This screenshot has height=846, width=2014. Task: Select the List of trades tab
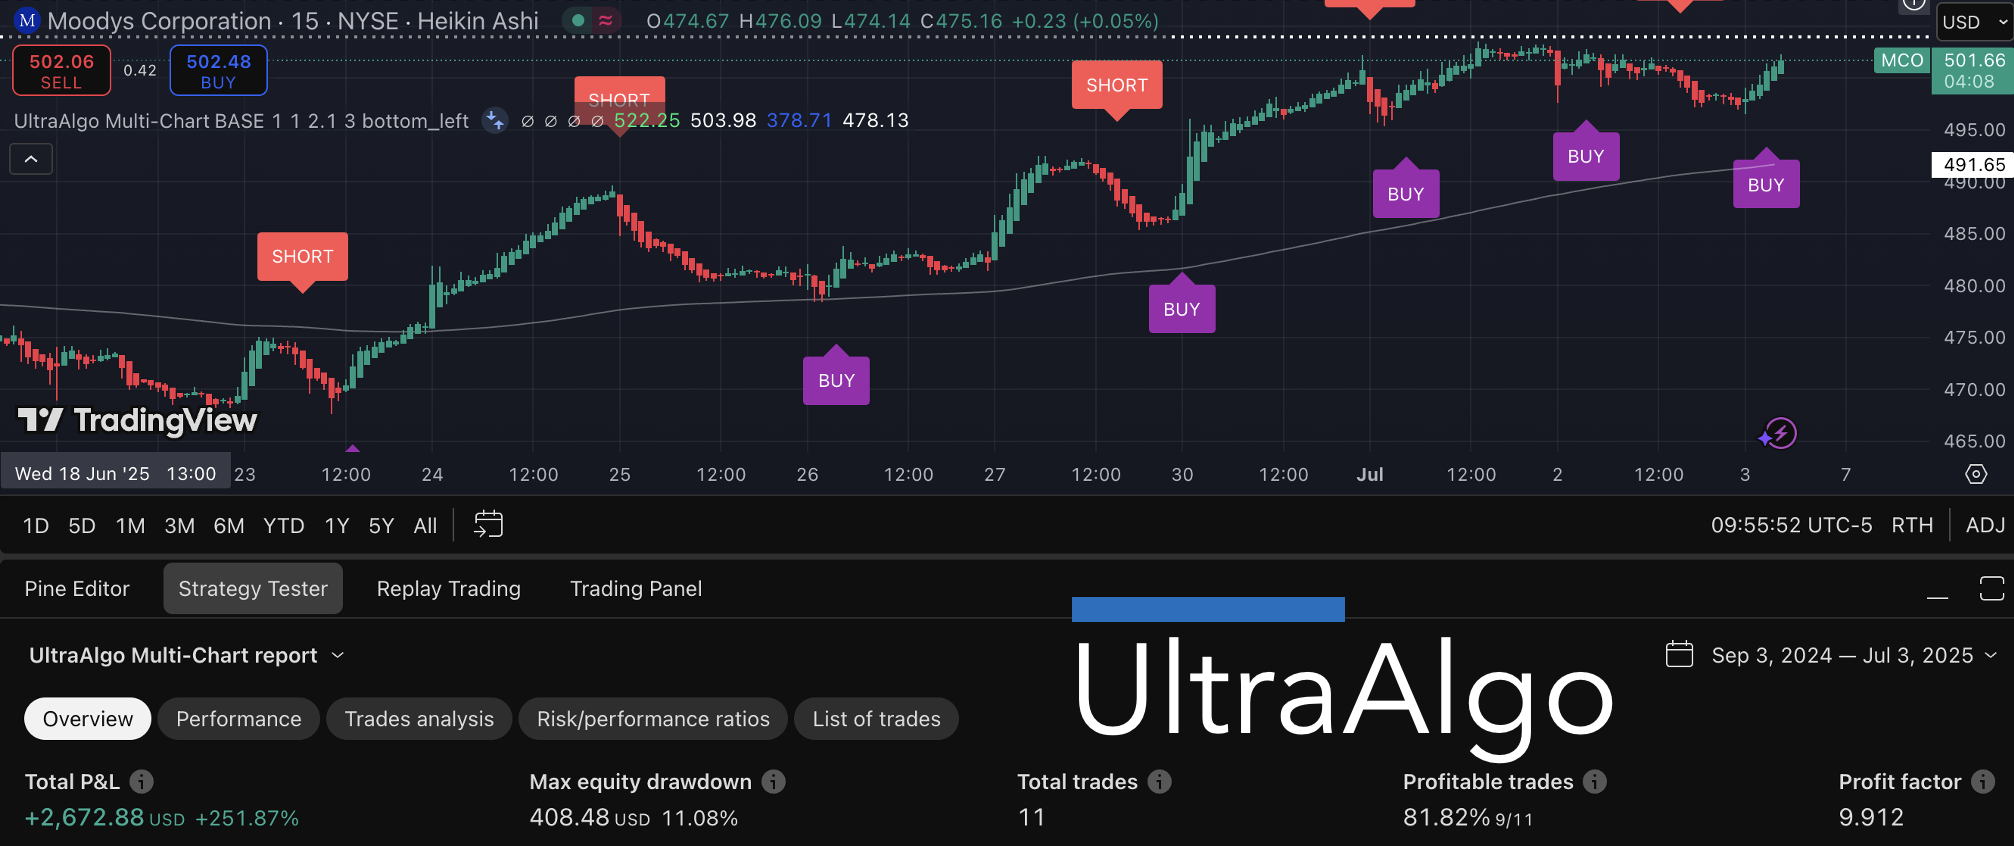click(x=877, y=719)
